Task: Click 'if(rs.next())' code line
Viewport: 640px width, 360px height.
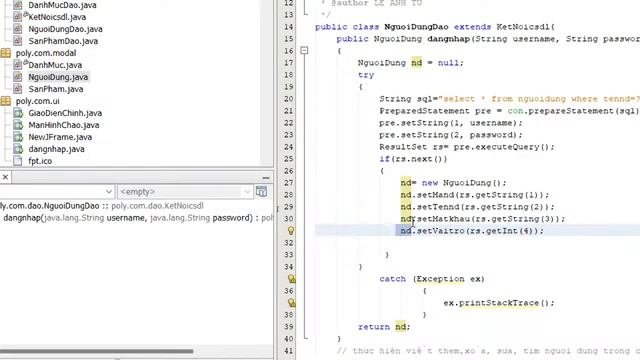Action: point(413,159)
